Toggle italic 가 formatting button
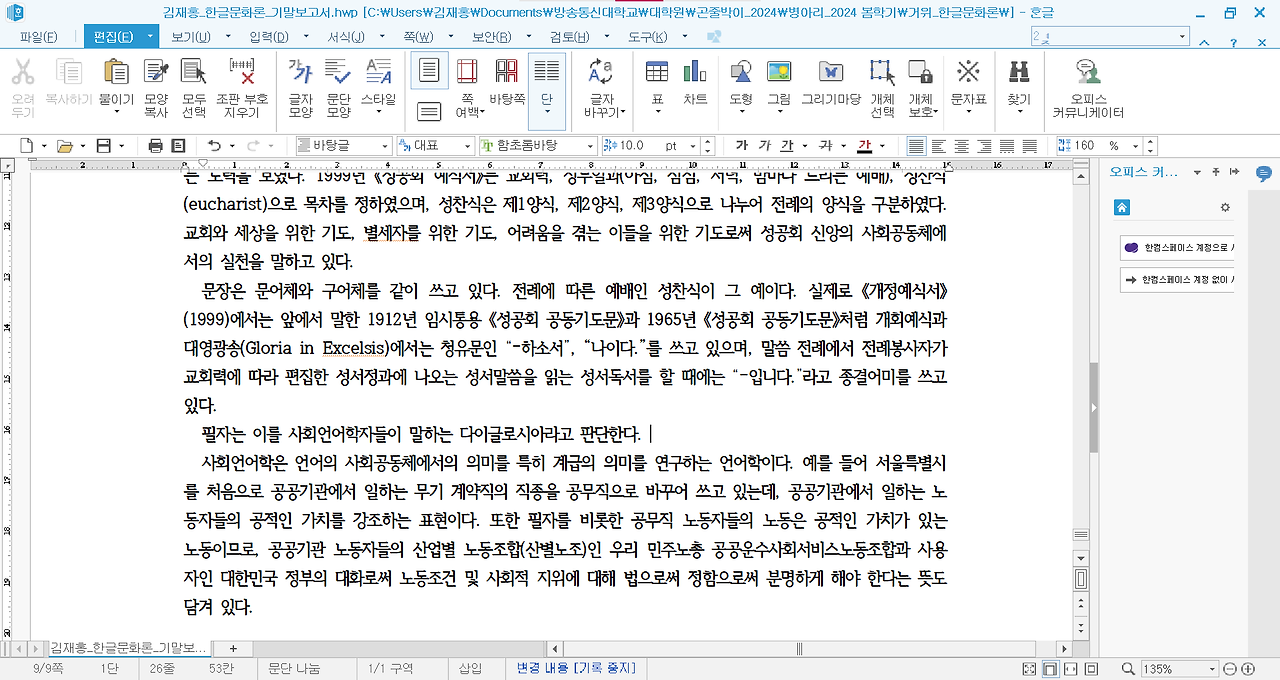 pyautogui.click(x=764, y=146)
